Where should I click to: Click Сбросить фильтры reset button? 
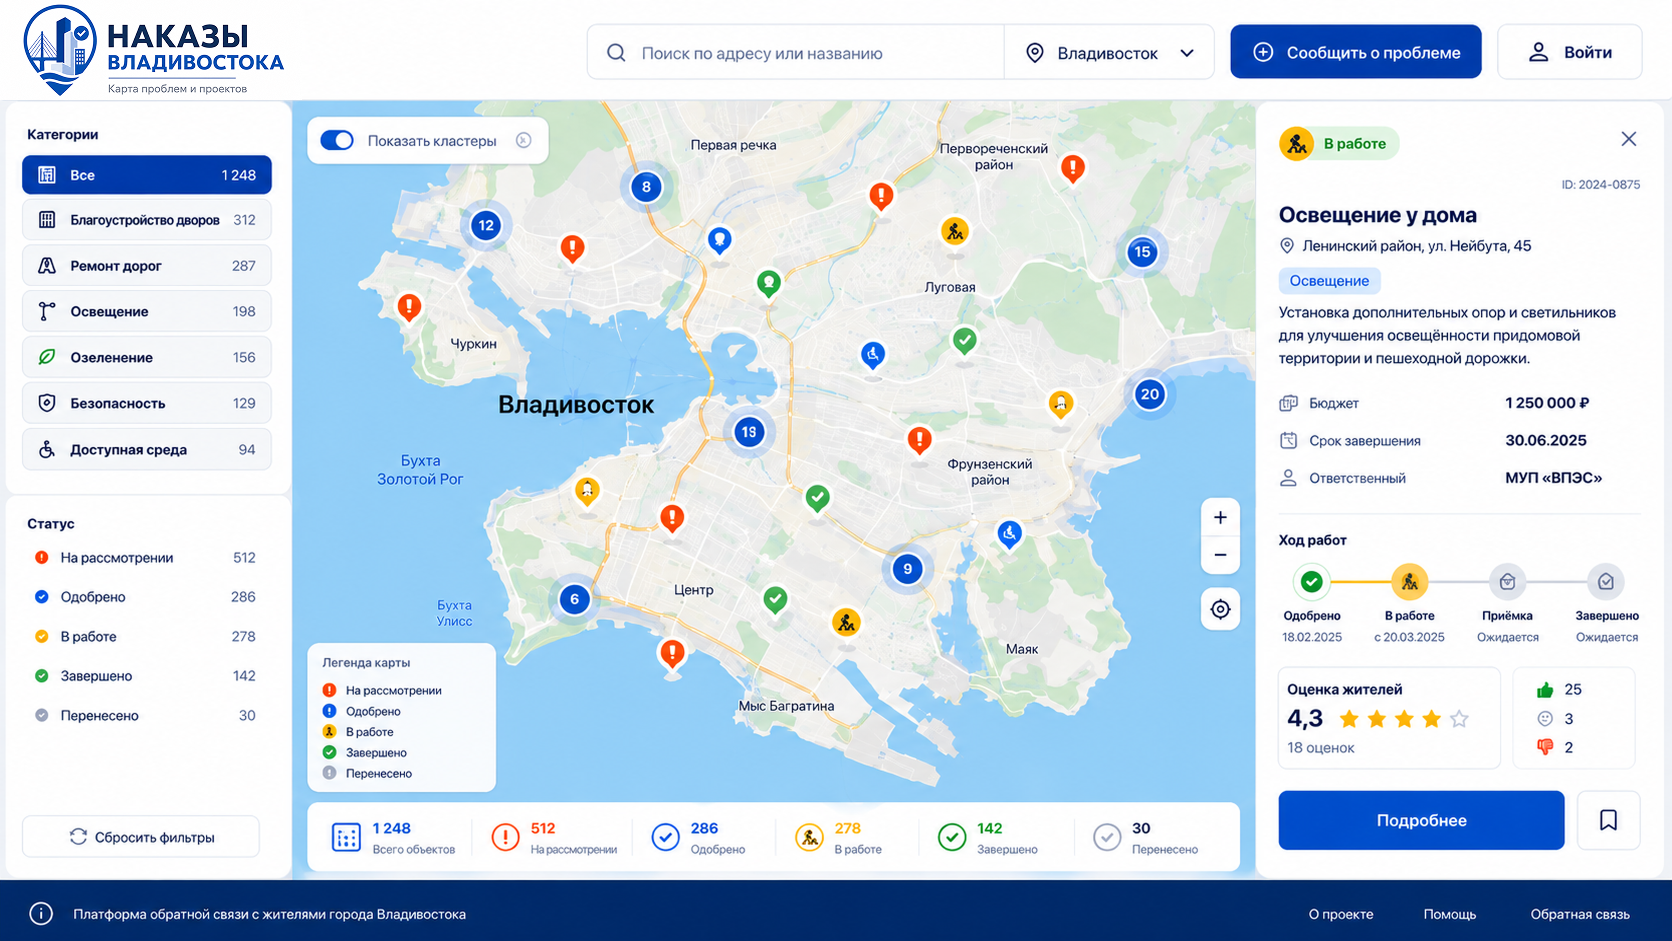141,837
